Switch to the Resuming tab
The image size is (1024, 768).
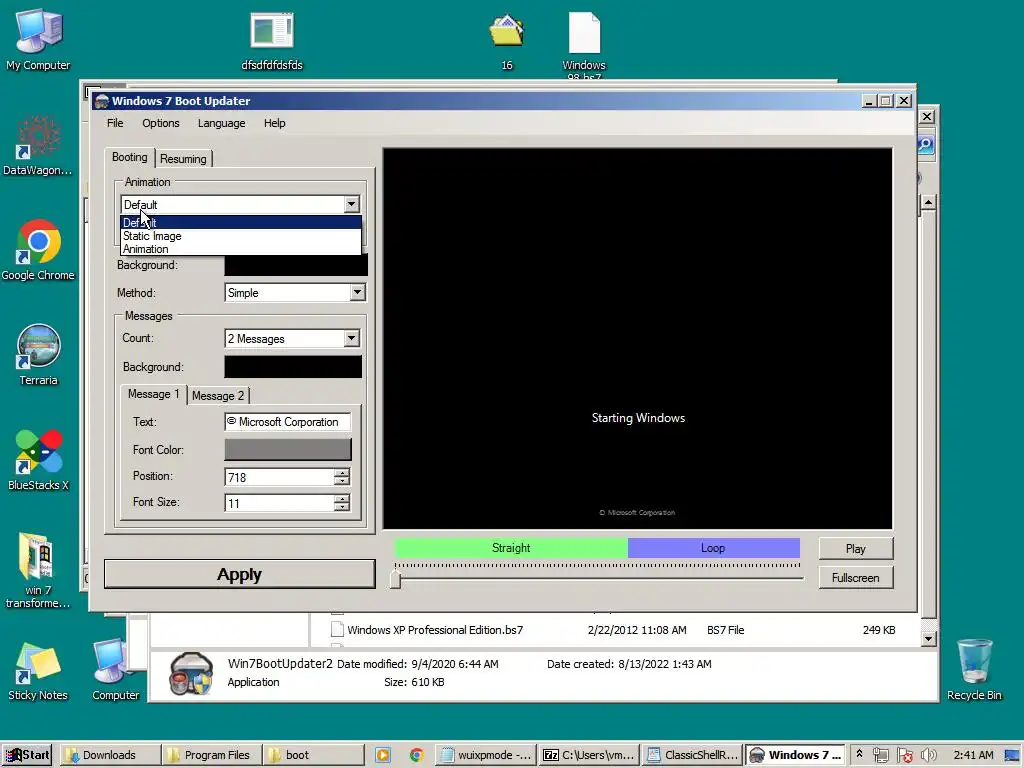(x=184, y=159)
